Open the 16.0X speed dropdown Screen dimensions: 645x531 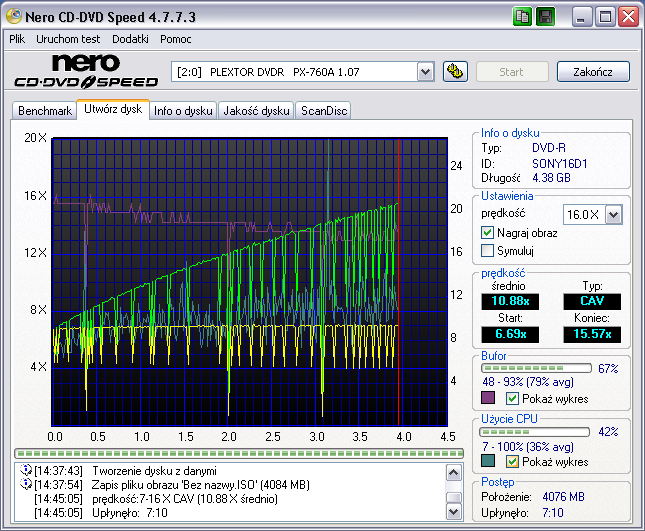click(x=614, y=214)
